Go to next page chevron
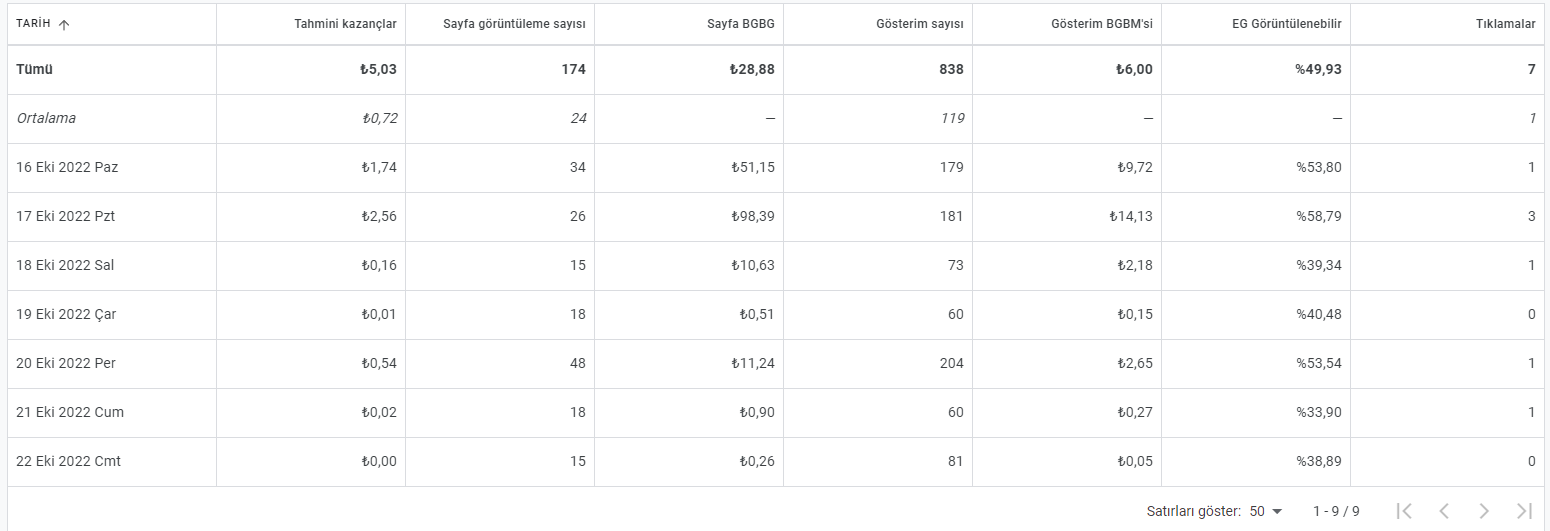1550x531 pixels. [1484, 511]
